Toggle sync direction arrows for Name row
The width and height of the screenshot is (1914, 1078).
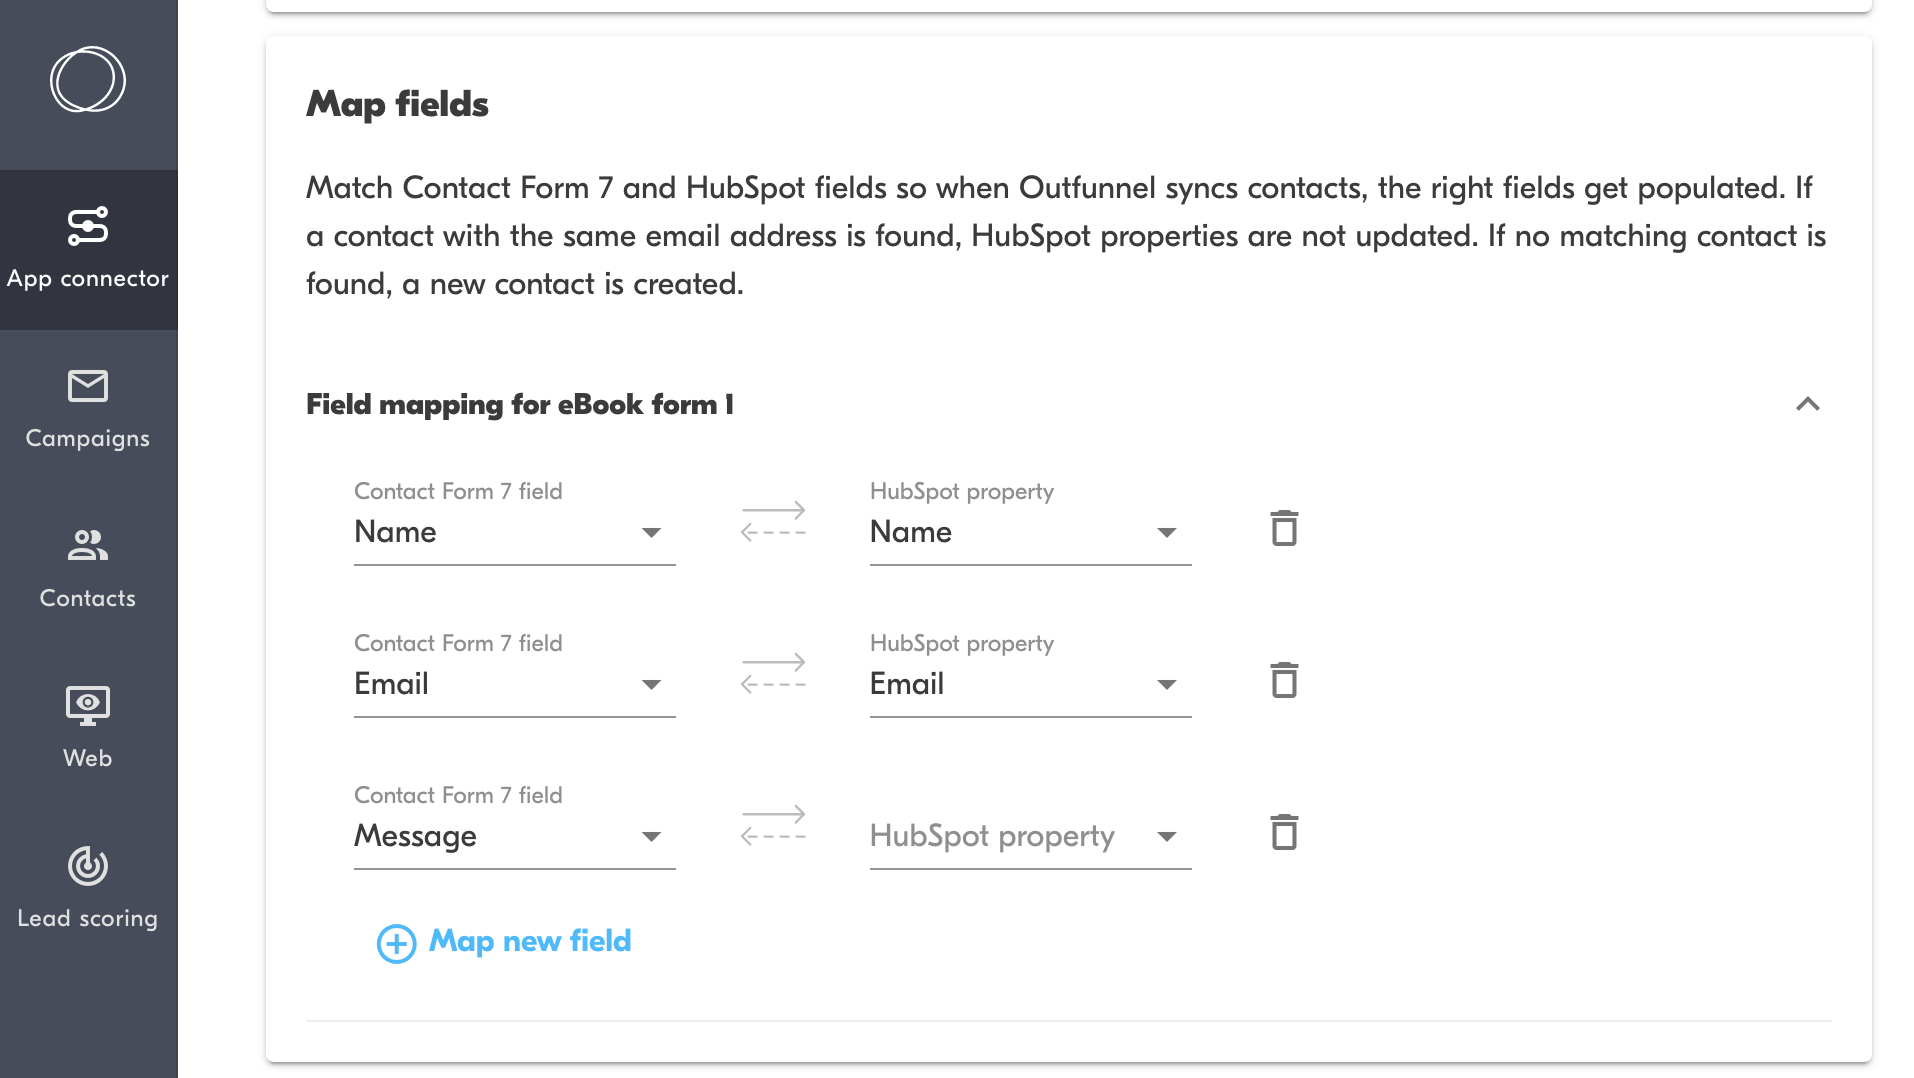[773, 521]
